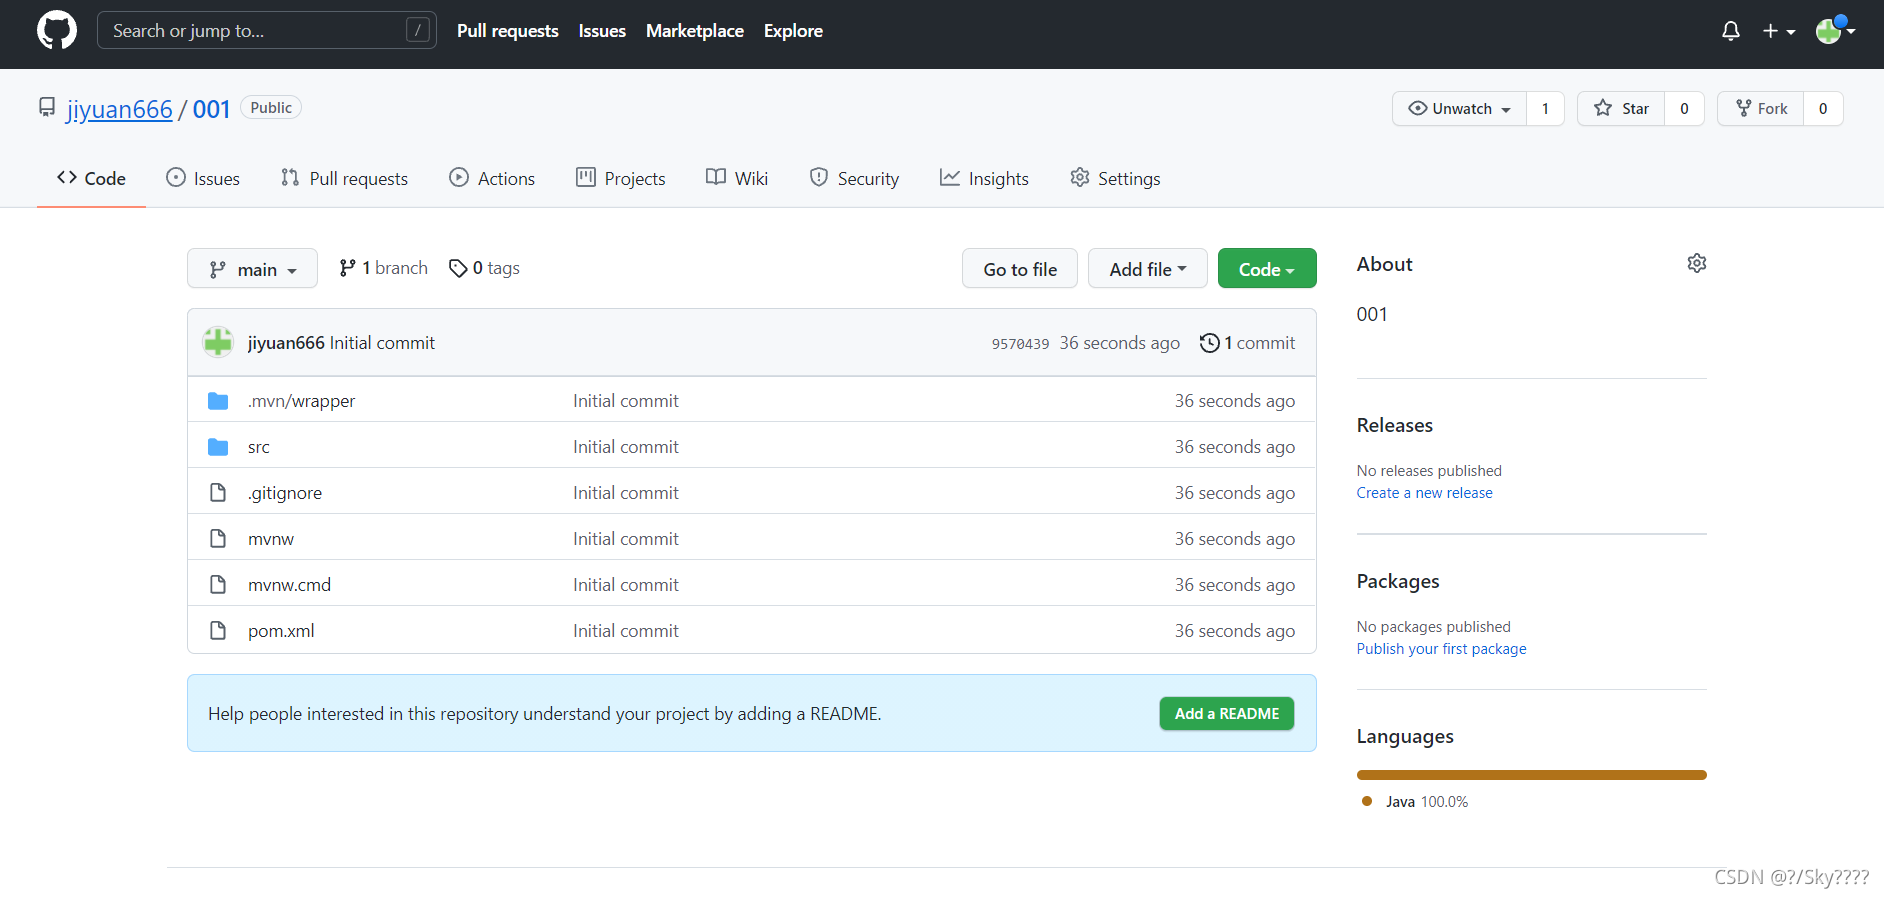Click the GitHub logo icon

click(x=57, y=31)
